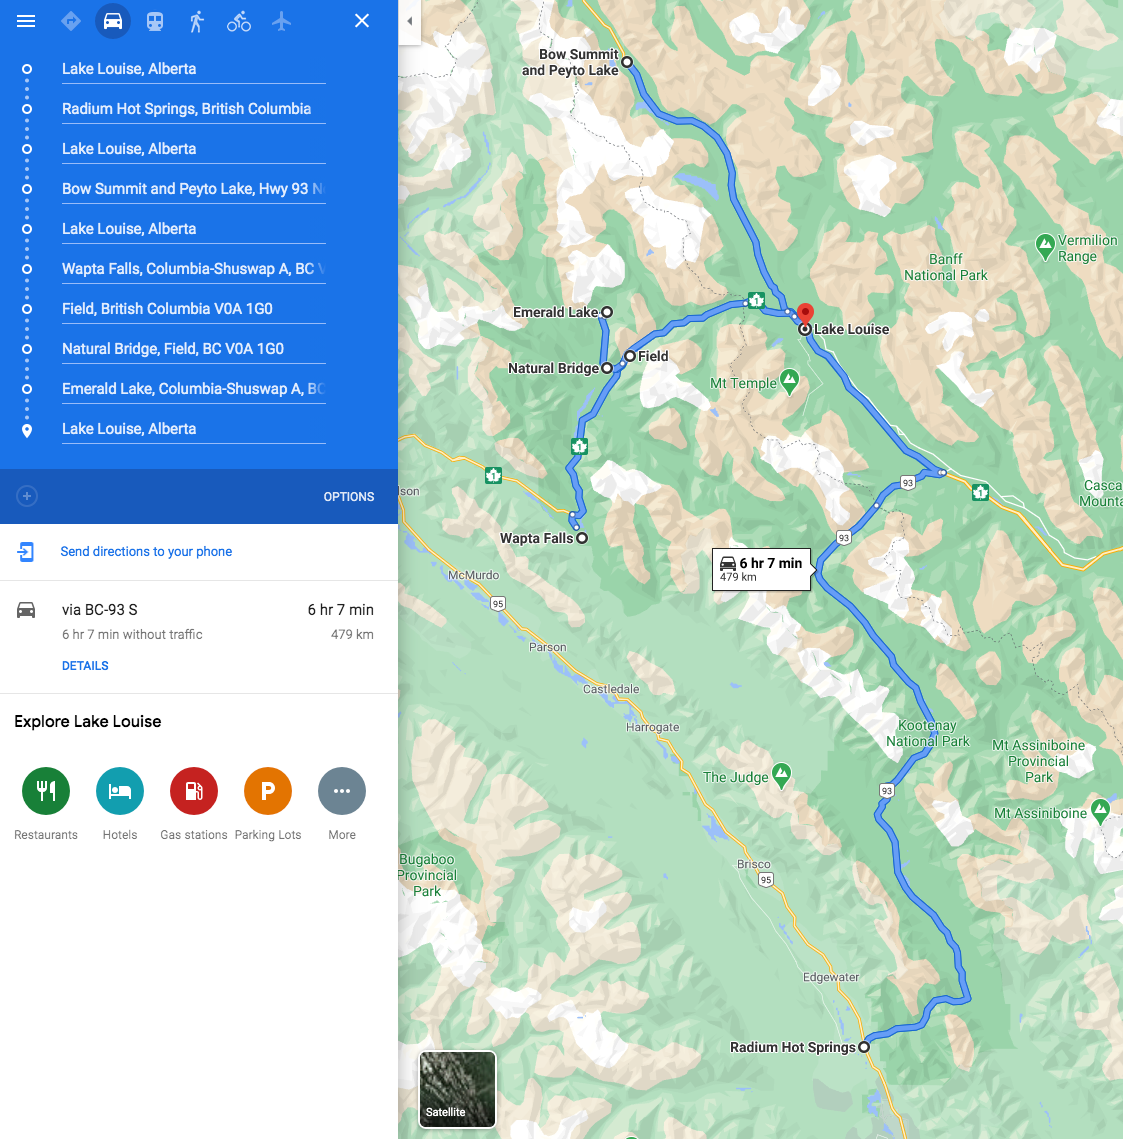Open the hamburger main menu
This screenshot has height=1139, width=1123.
point(26,21)
